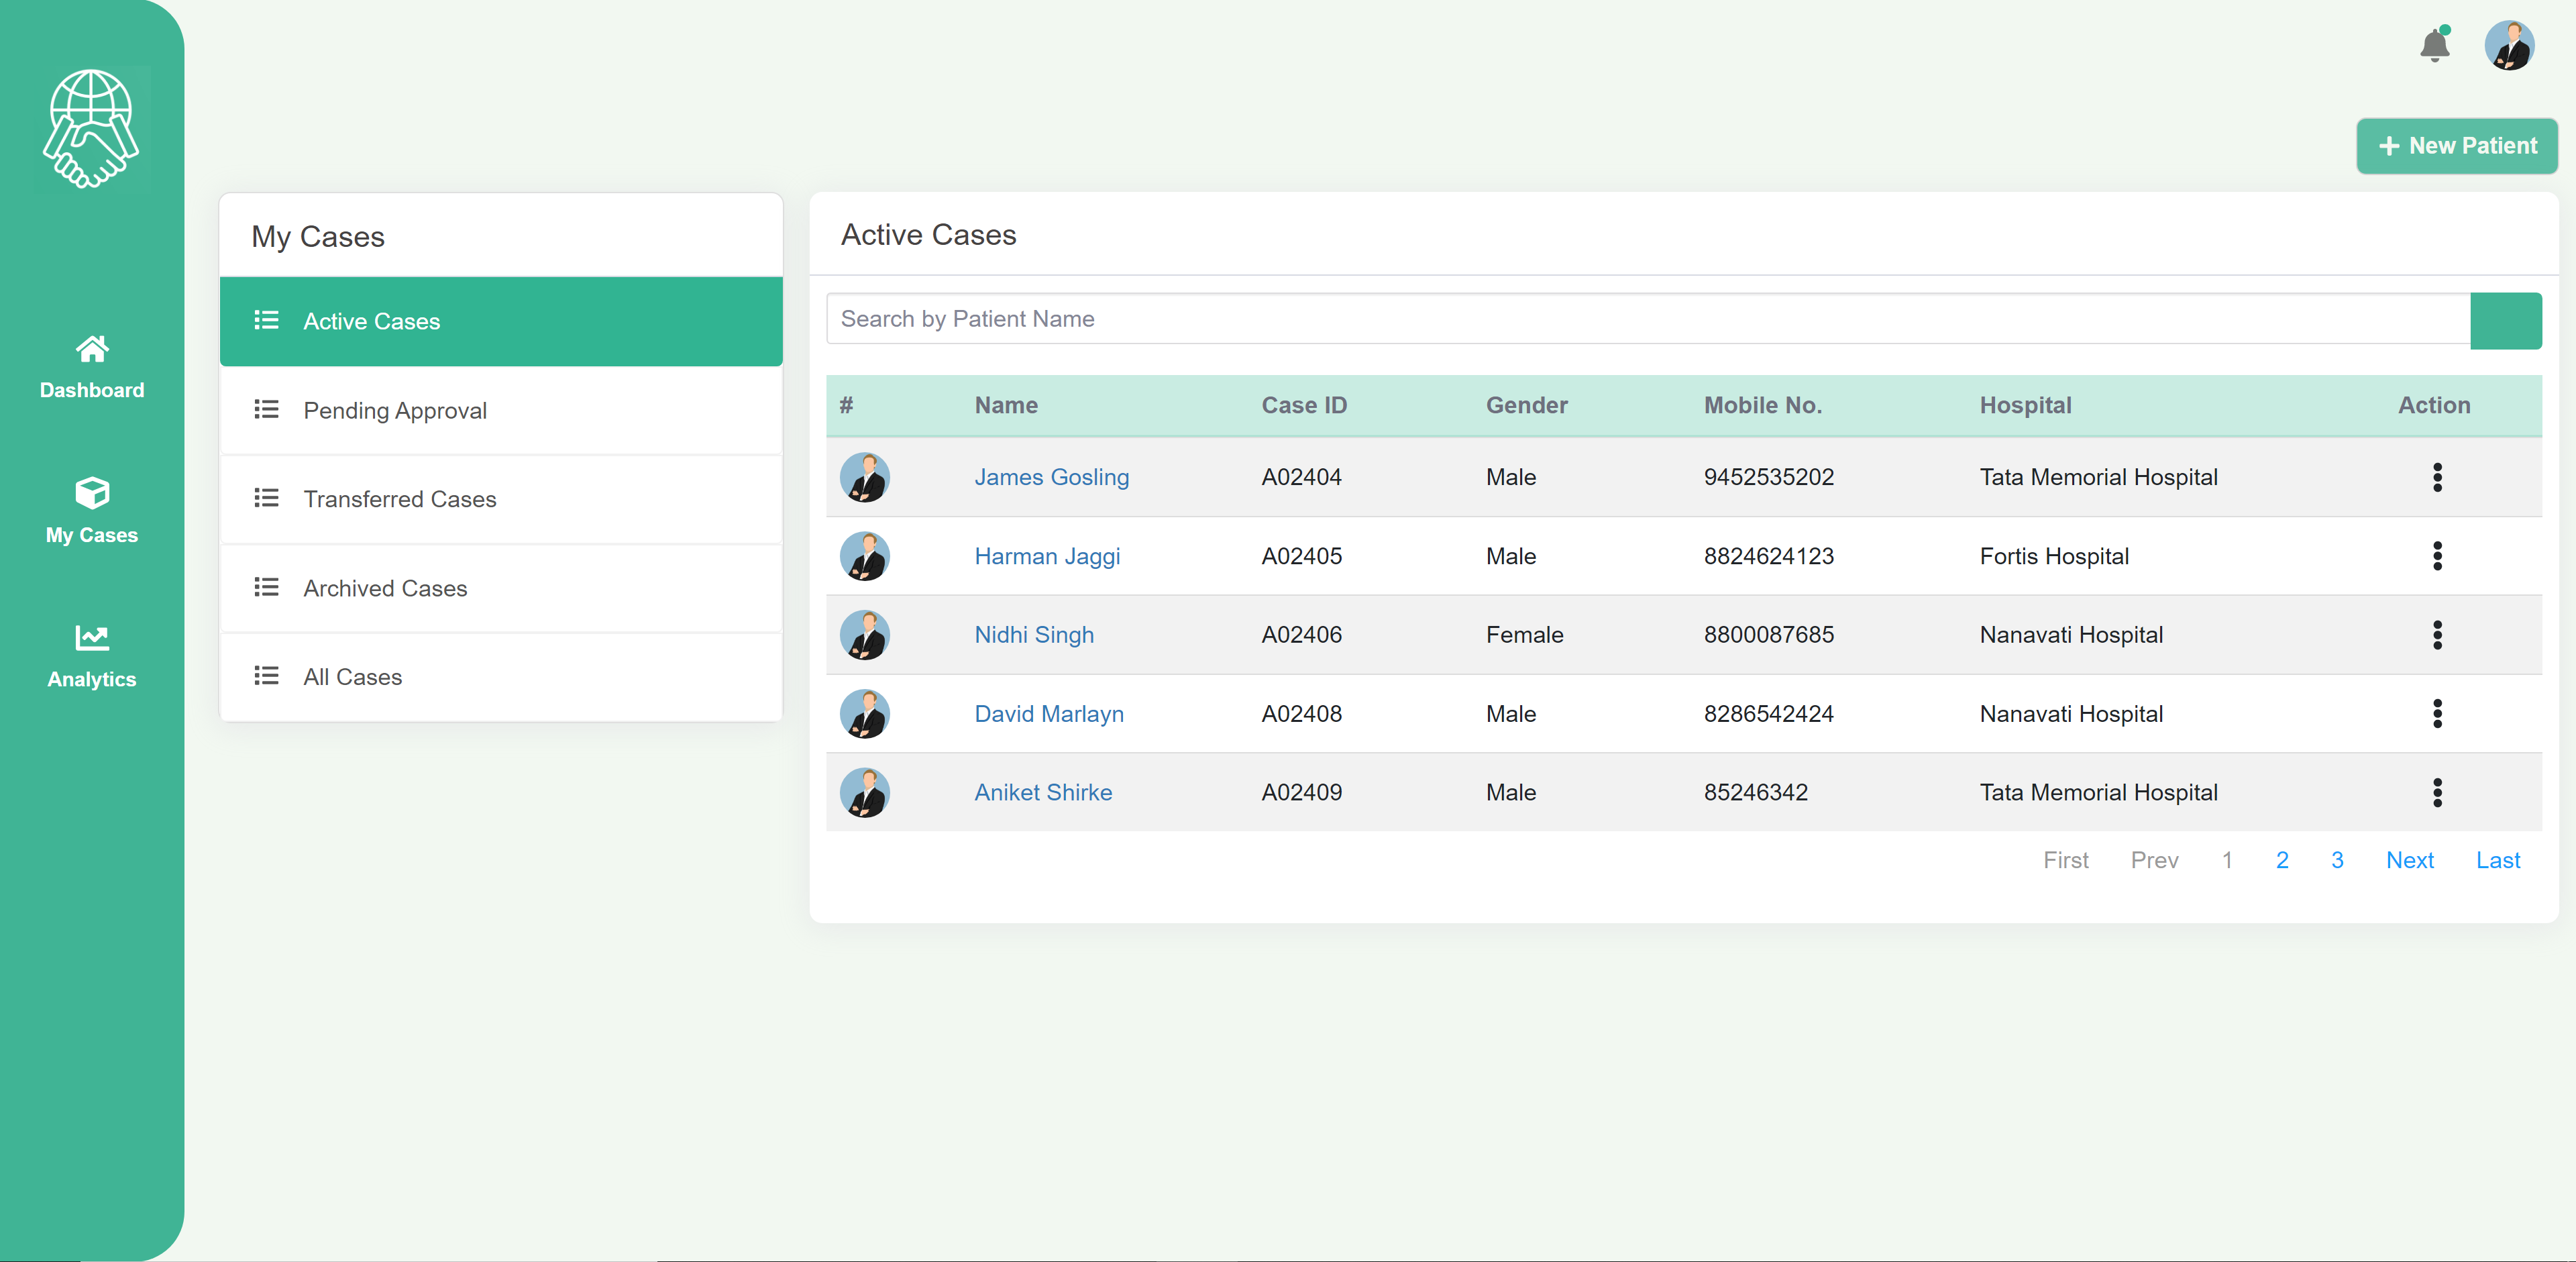Image resolution: width=2576 pixels, height=1262 pixels.
Task: Click the handshake globe logo
Action: [x=91, y=128]
